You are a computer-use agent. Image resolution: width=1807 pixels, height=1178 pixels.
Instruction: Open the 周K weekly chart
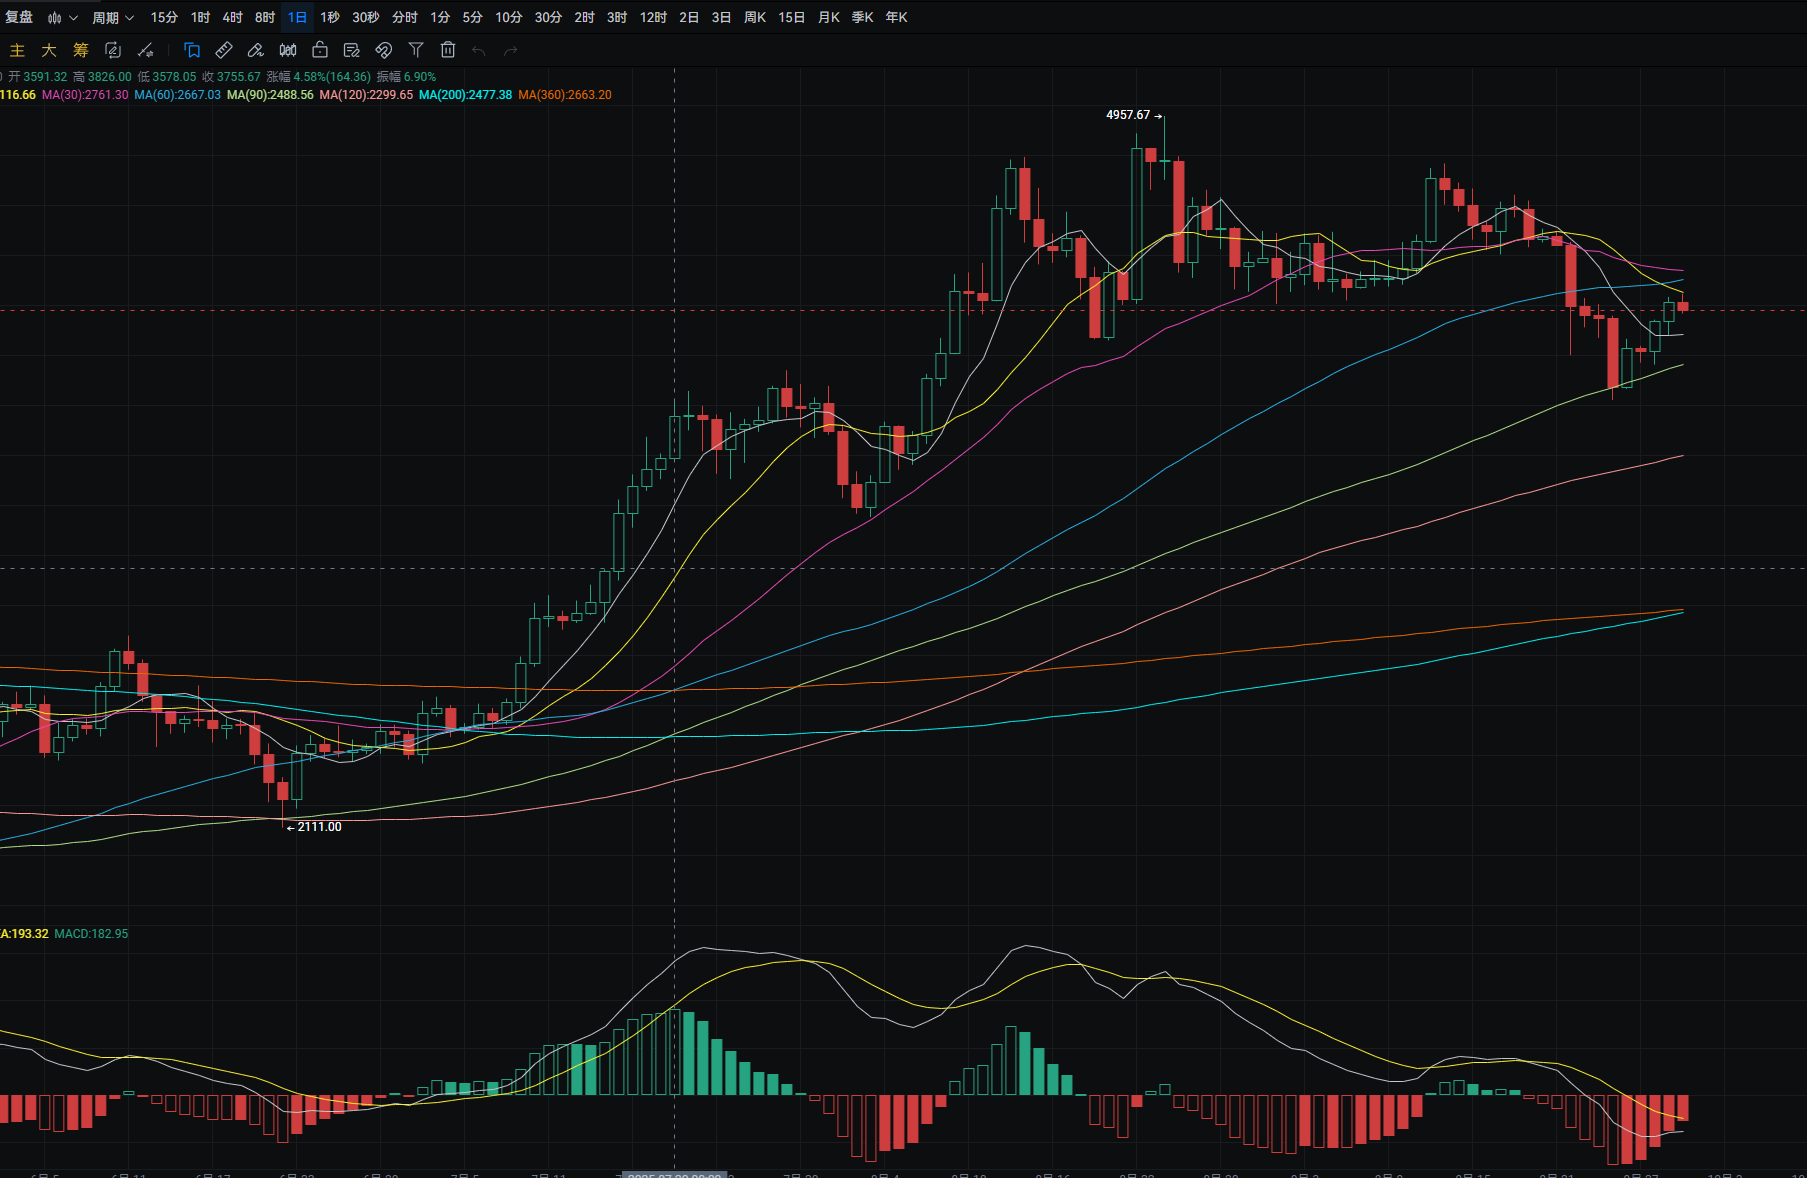(x=755, y=17)
